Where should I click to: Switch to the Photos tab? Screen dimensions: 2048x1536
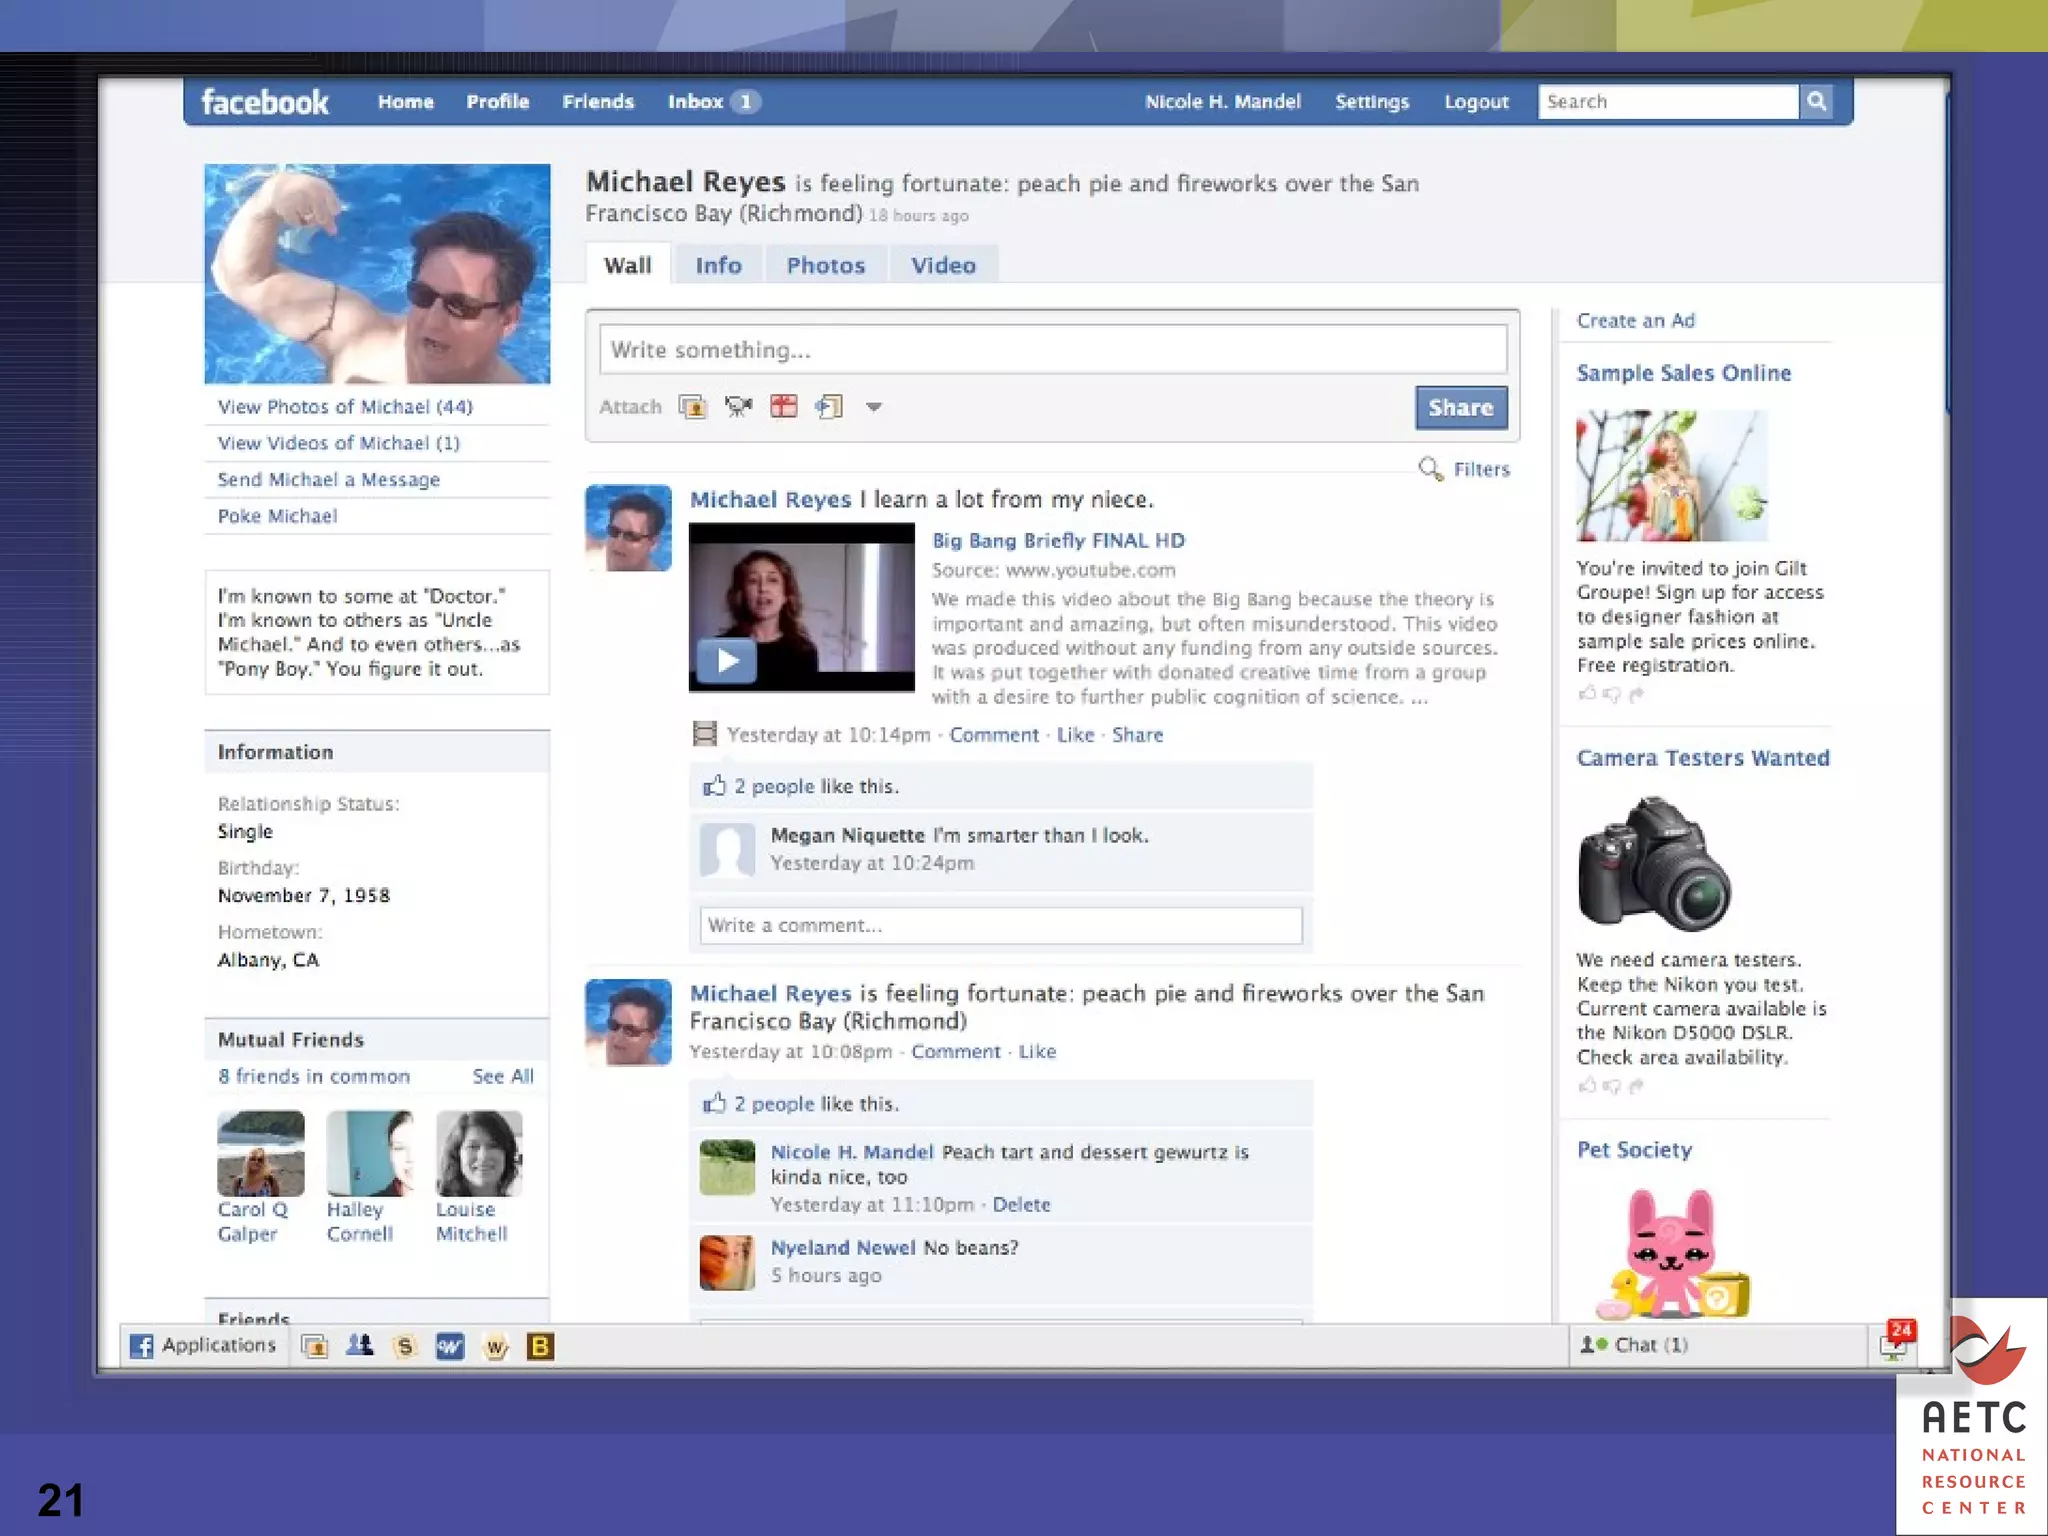(x=825, y=266)
